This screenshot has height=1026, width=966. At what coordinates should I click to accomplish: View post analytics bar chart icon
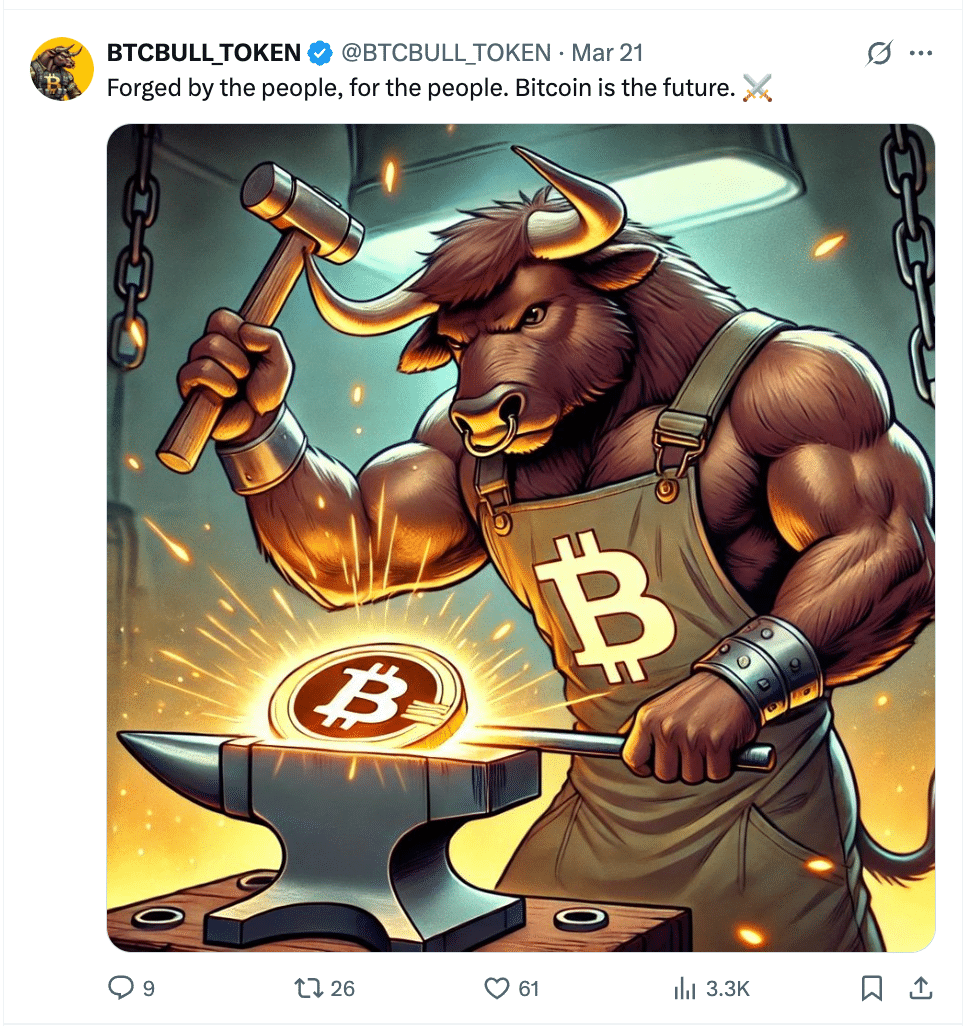[685, 988]
